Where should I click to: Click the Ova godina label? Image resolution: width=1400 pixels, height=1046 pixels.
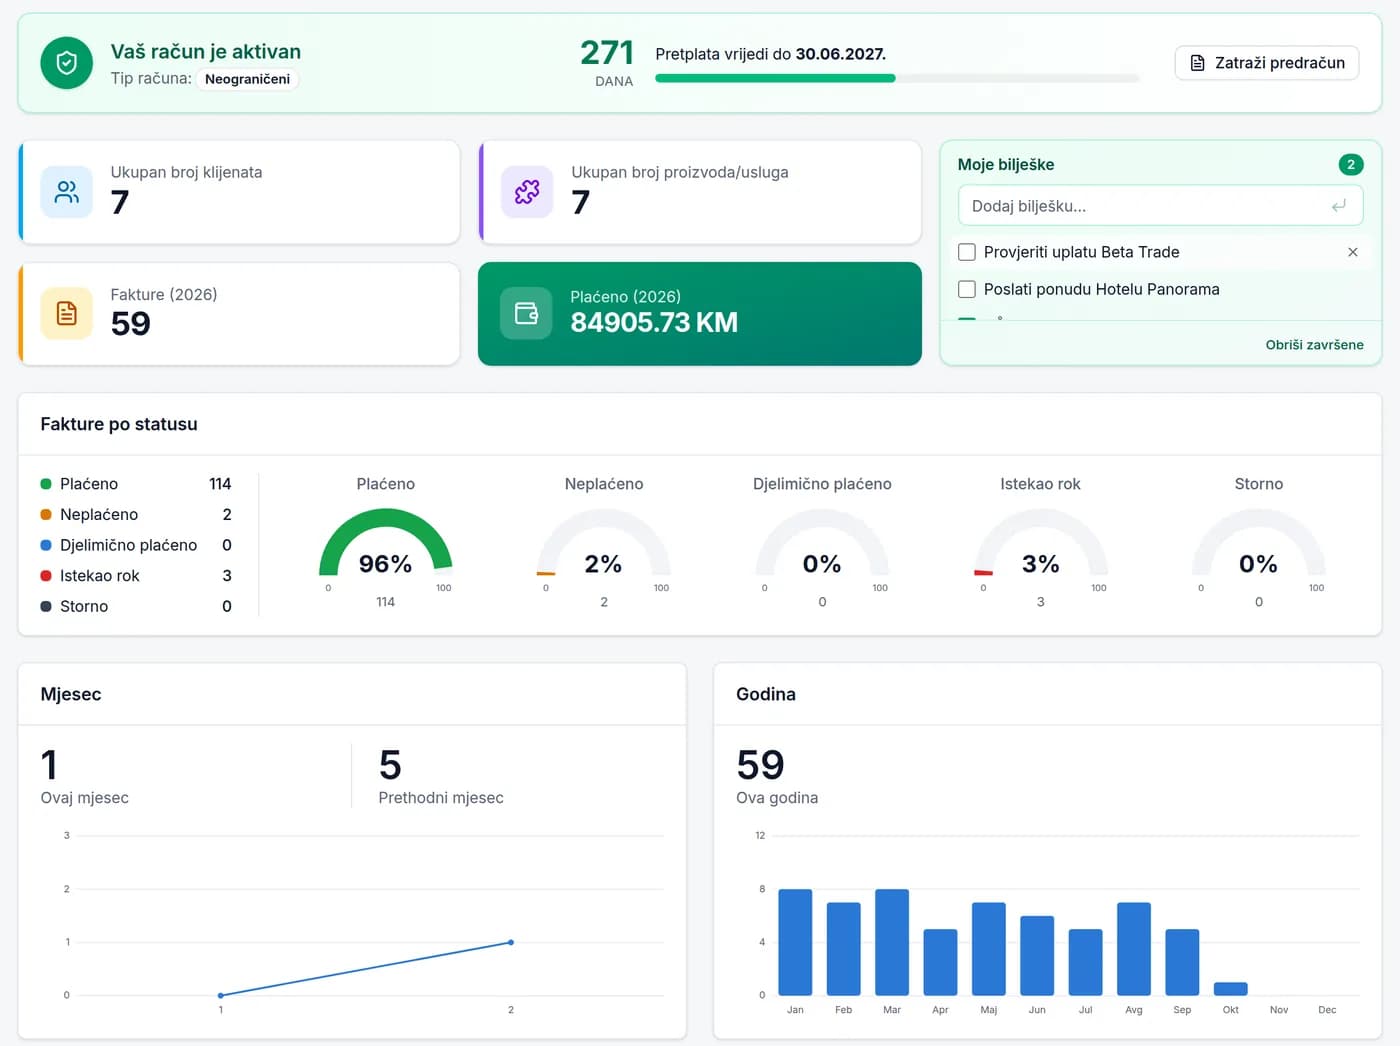pos(777,798)
